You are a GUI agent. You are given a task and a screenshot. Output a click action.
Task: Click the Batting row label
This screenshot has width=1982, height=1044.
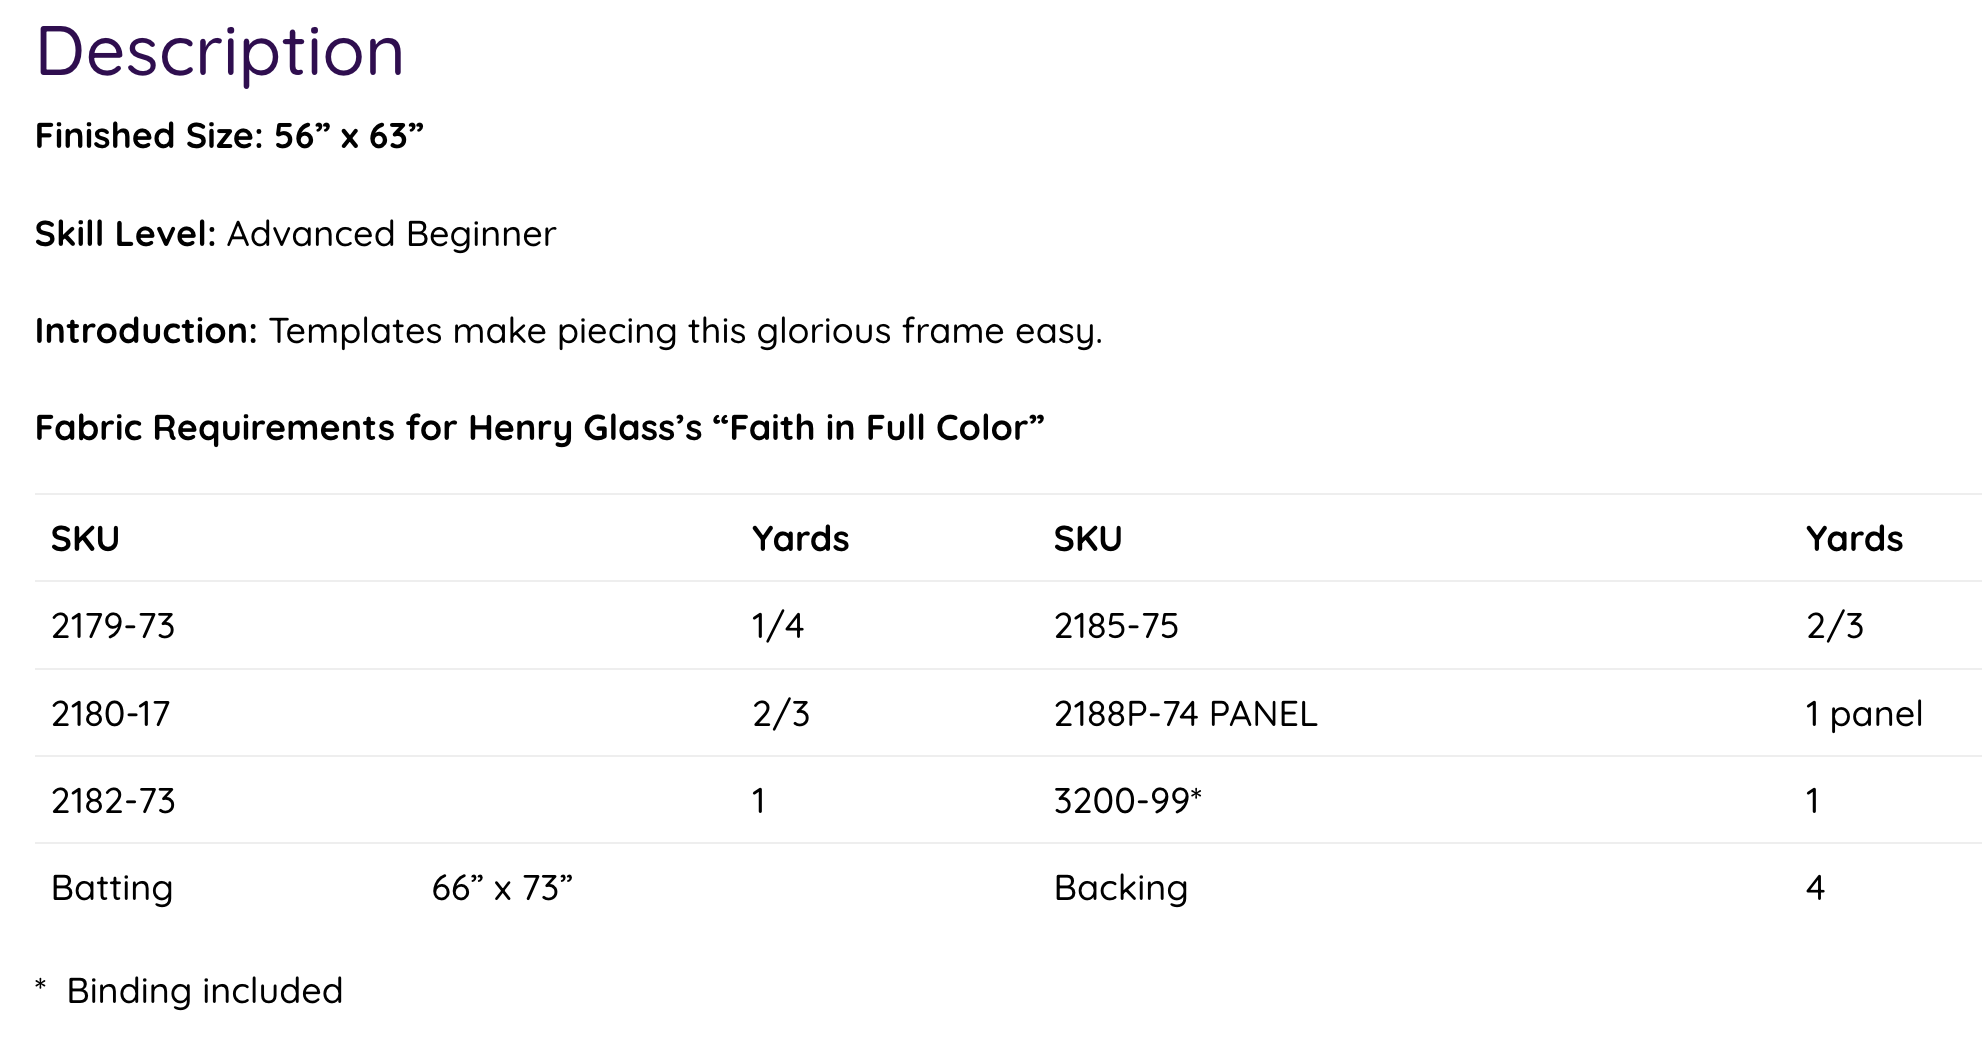112,888
